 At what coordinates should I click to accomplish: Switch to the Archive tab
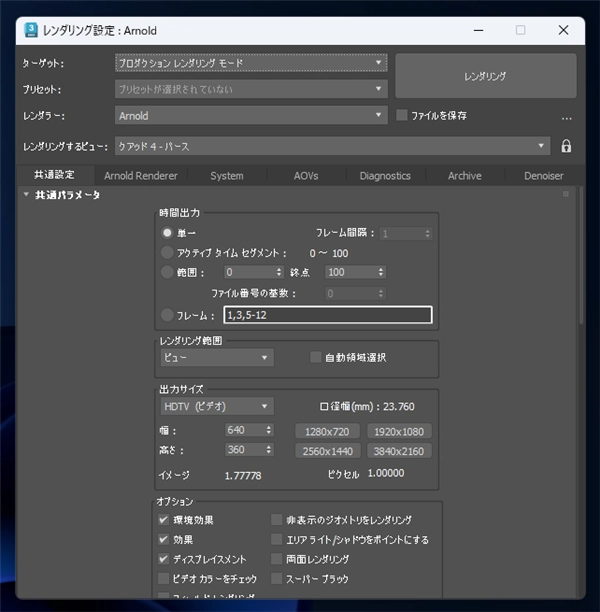(465, 176)
